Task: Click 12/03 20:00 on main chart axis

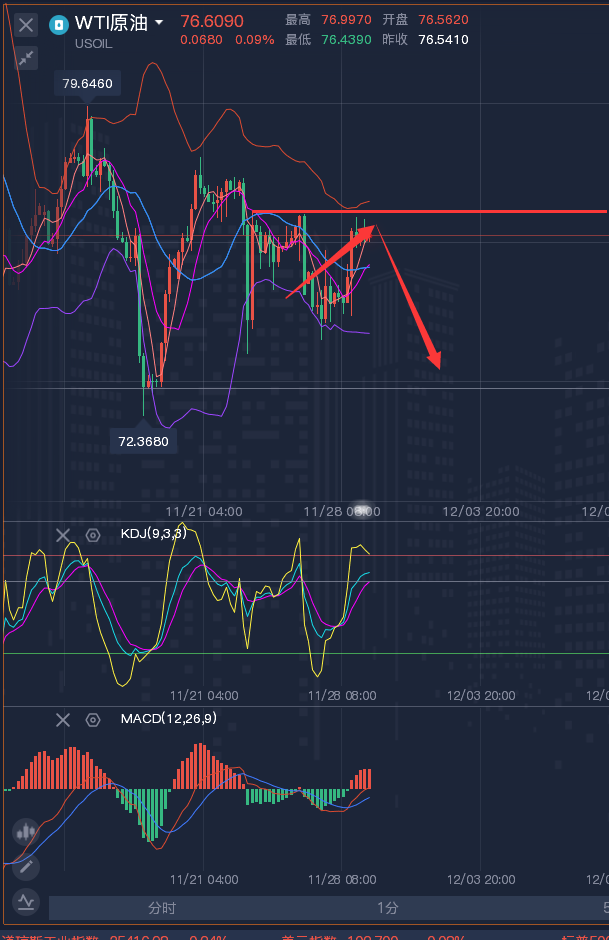Action: tap(481, 511)
